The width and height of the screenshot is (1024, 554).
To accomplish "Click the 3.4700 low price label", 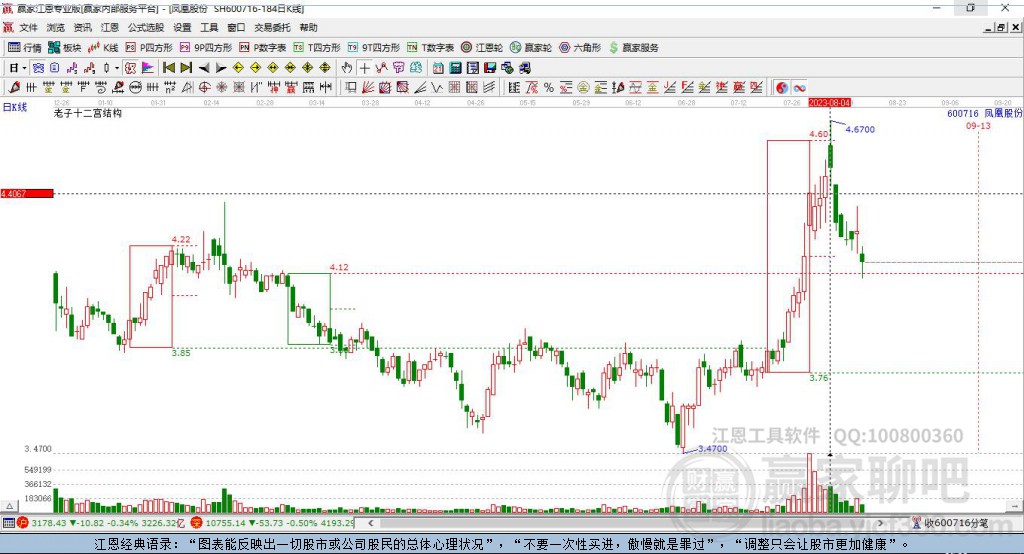I will [x=712, y=448].
